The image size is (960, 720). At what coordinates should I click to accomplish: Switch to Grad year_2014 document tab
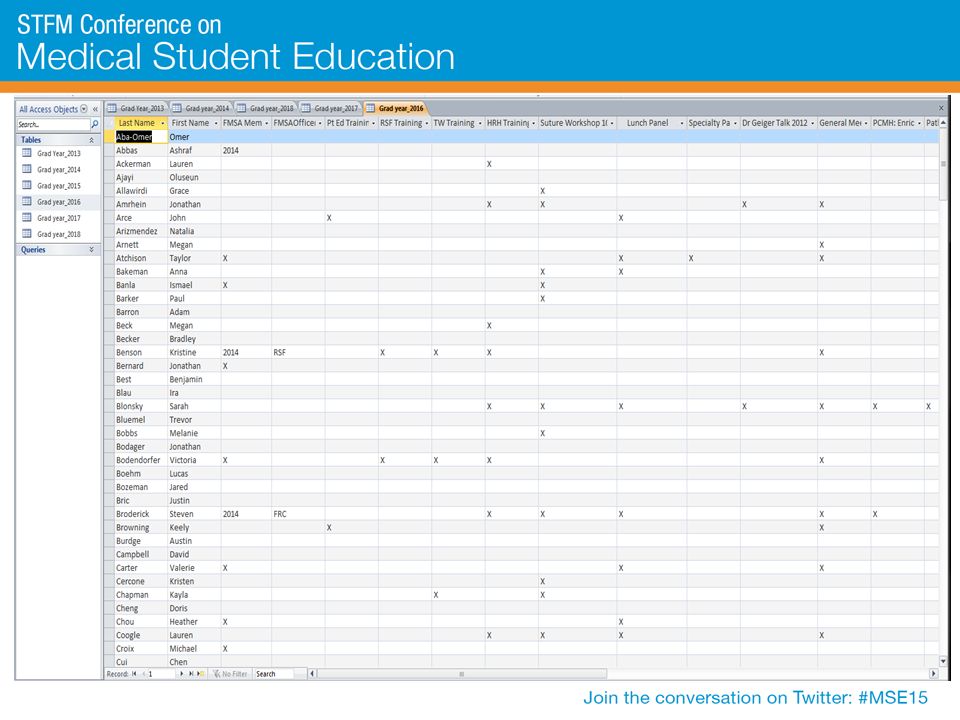click(x=201, y=108)
